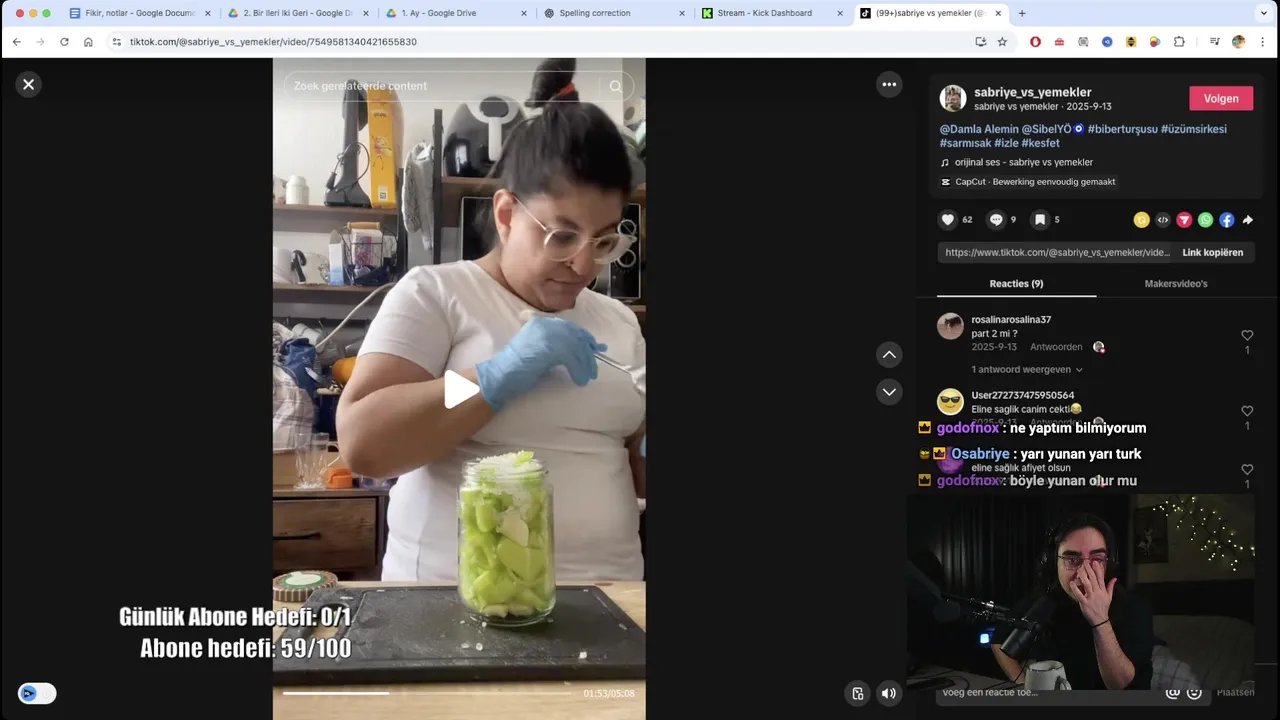This screenshot has width=1280, height=720.
Task: Click the search magnifier icon in video
Action: (616, 86)
